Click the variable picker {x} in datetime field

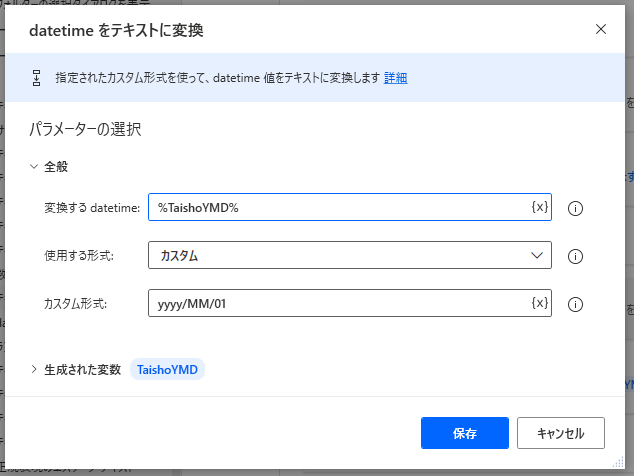539,207
